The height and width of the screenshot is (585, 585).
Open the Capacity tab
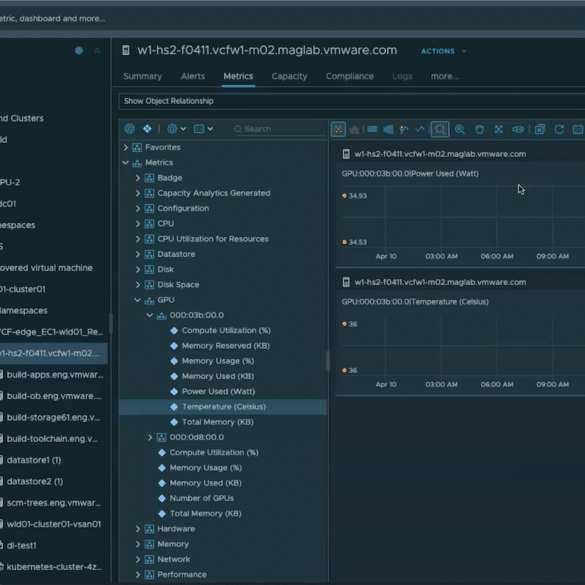pyautogui.click(x=290, y=76)
